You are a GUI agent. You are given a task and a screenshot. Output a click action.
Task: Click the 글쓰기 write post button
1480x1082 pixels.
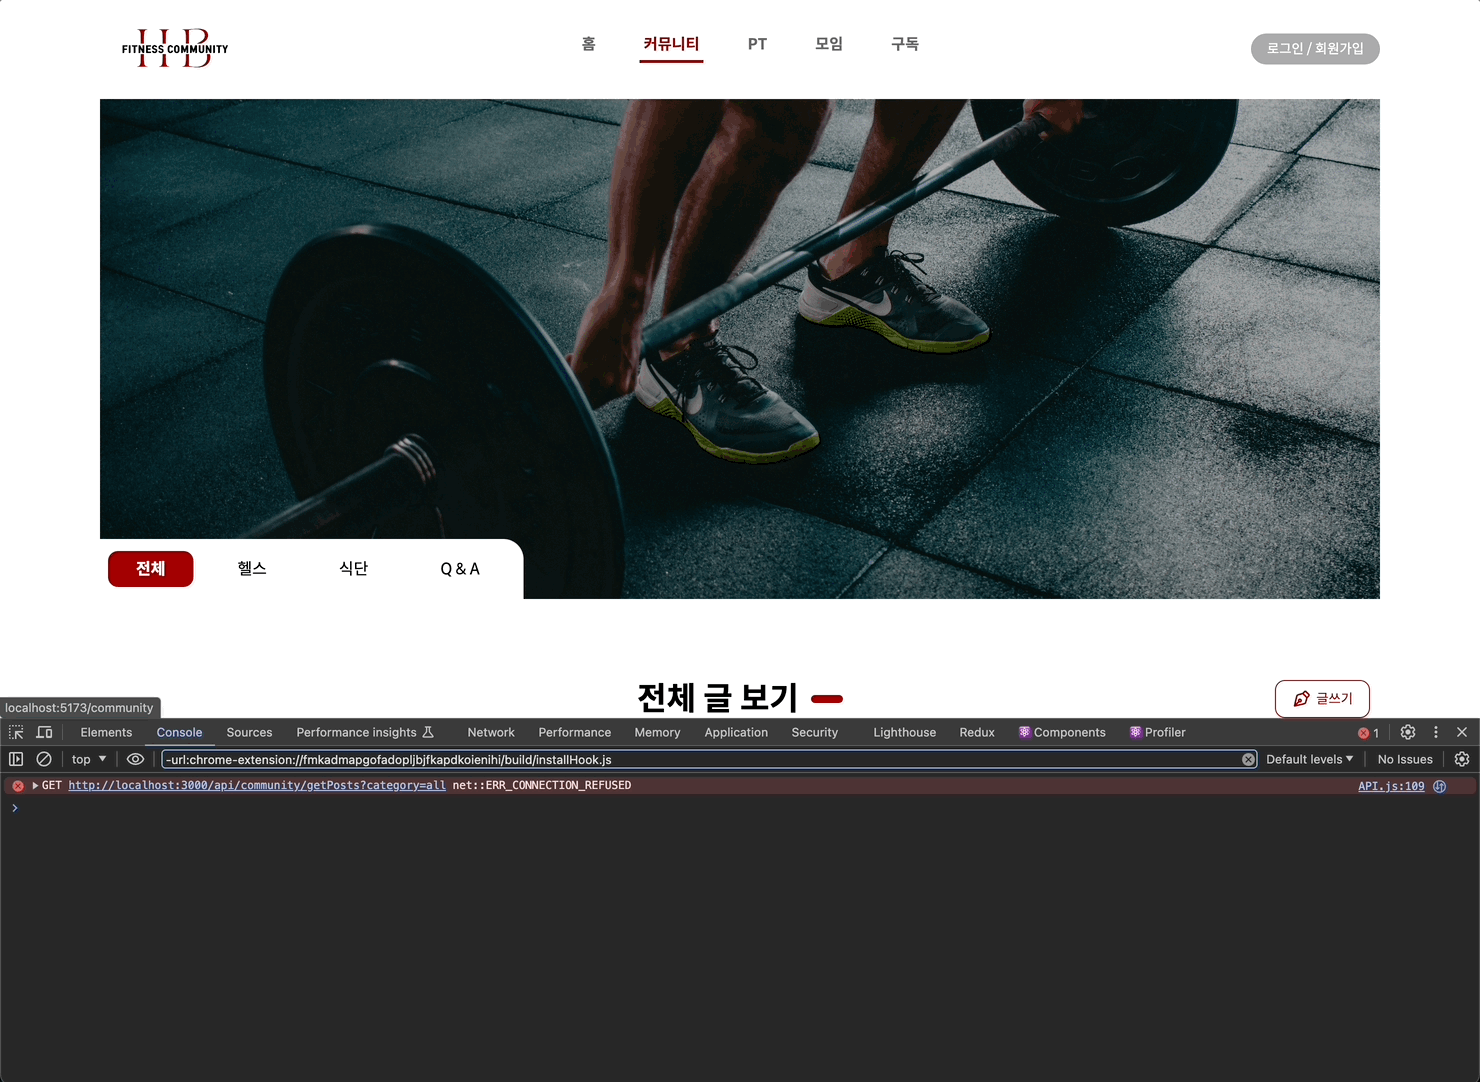1322,699
